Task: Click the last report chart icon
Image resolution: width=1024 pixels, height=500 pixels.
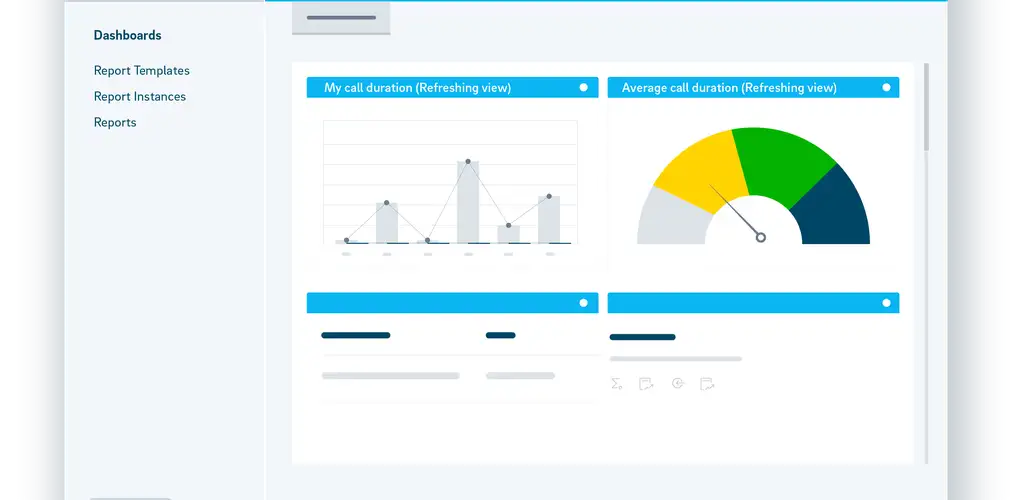Action: [x=708, y=383]
